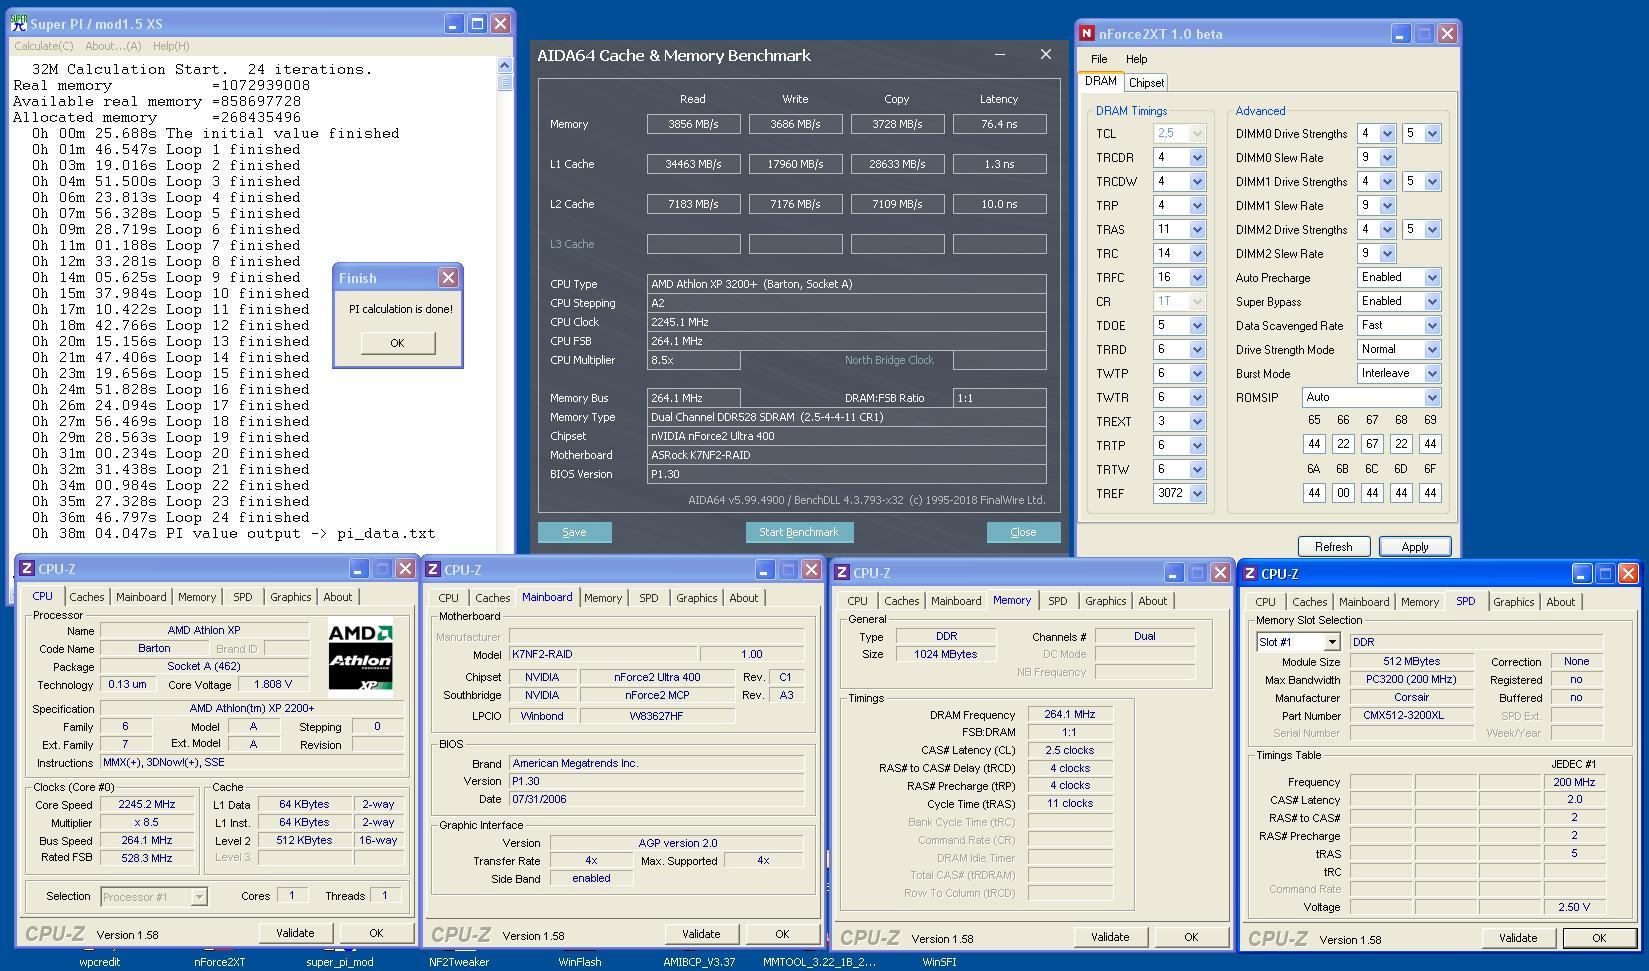
Task: Open File menu in nForce2XT
Action: point(1099,59)
